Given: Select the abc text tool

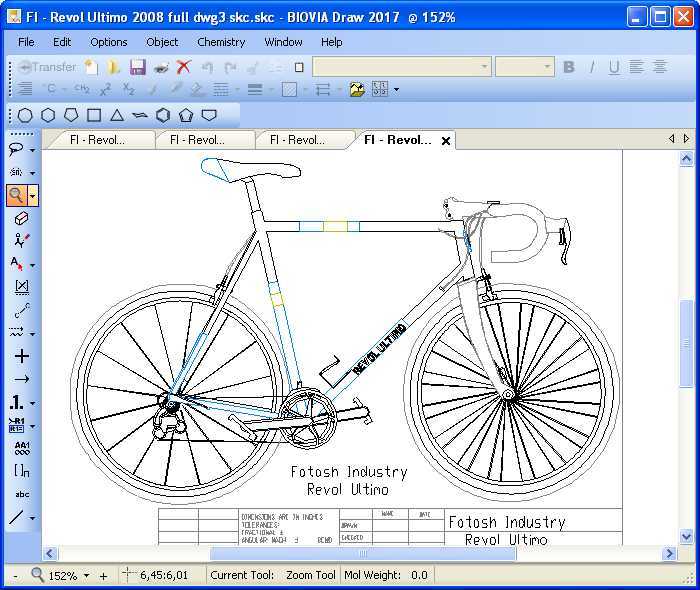Looking at the screenshot, I should (x=21, y=494).
